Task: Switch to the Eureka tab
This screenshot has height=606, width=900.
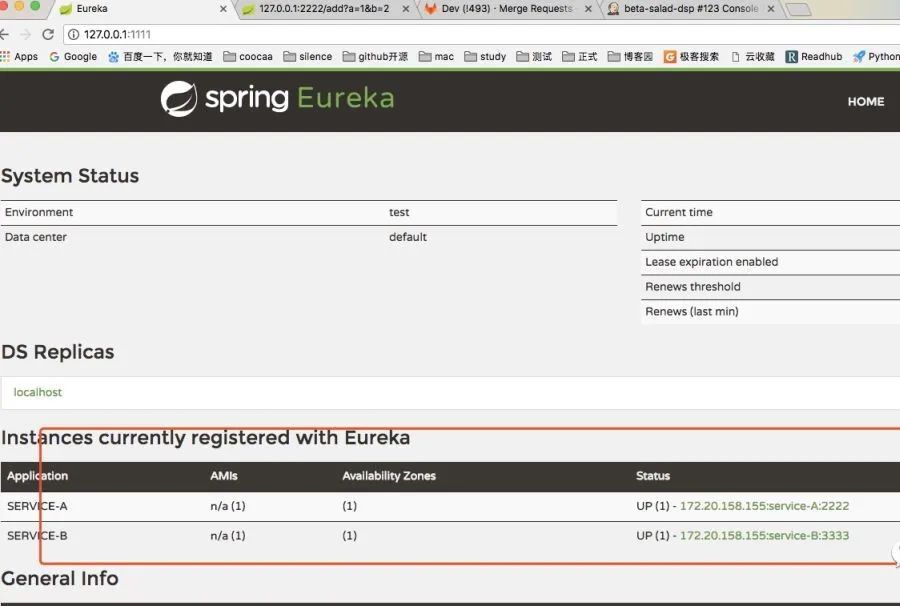Action: pos(141,9)
